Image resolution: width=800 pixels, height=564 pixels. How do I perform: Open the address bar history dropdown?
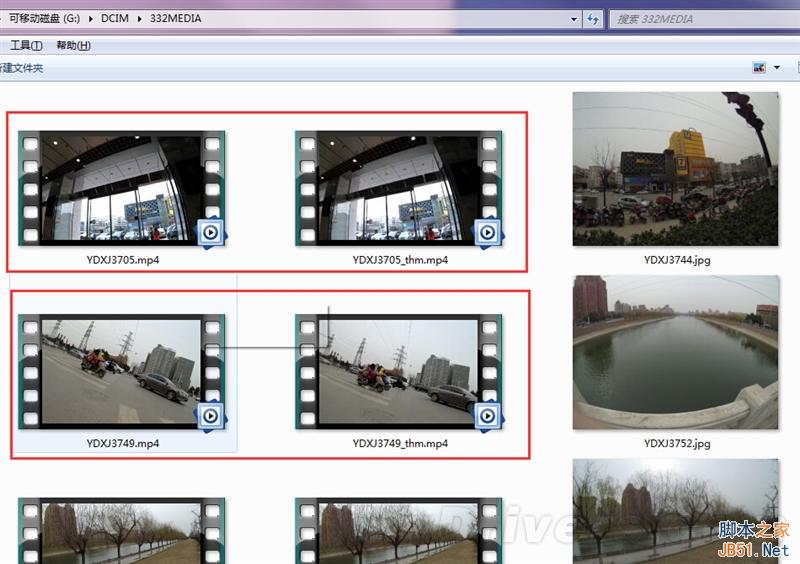coord(573,19)
